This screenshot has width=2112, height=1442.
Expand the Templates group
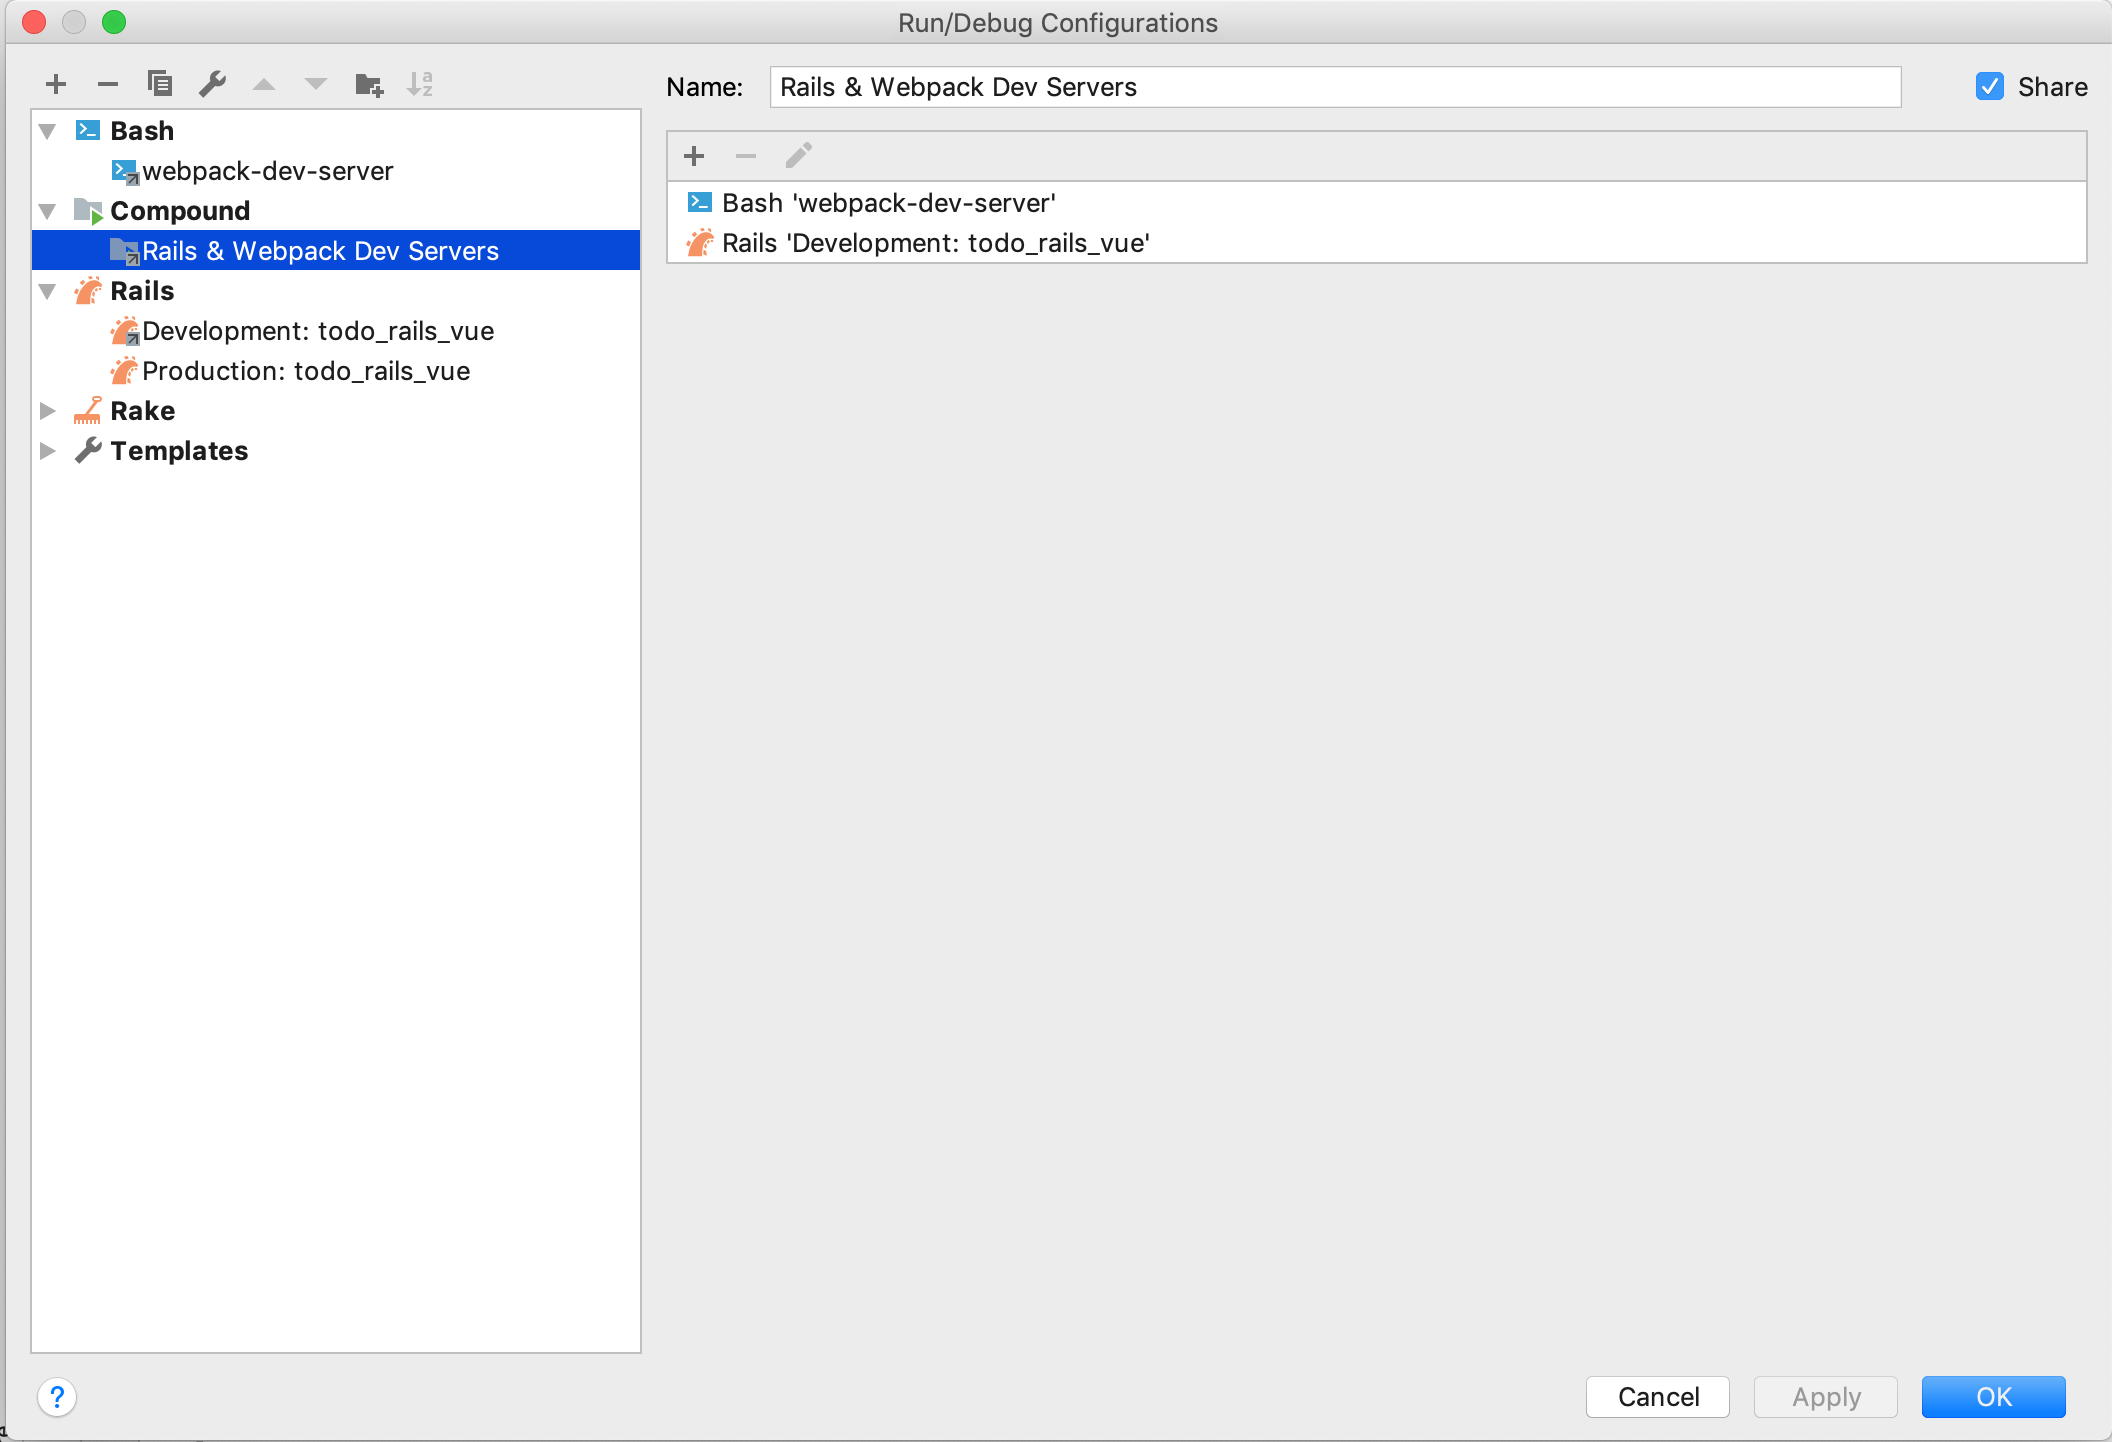(49, 450)
